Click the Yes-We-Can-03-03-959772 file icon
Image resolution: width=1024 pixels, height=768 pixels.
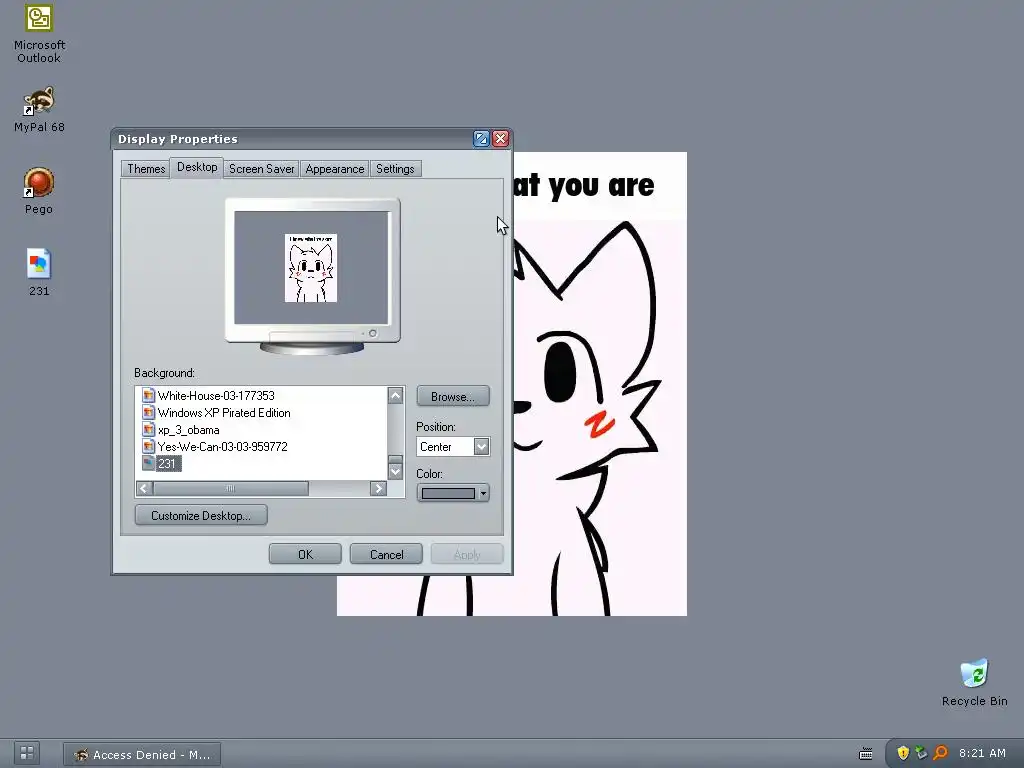(x=148, y=447)
